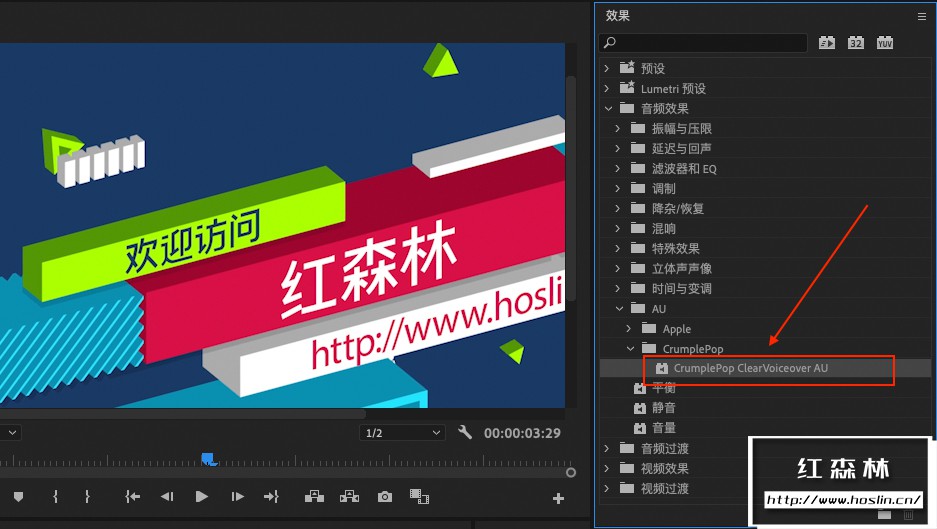Viewport: 937px width, 529px height.
Task: Click the Lift button
Action: [x=314, y=497]
